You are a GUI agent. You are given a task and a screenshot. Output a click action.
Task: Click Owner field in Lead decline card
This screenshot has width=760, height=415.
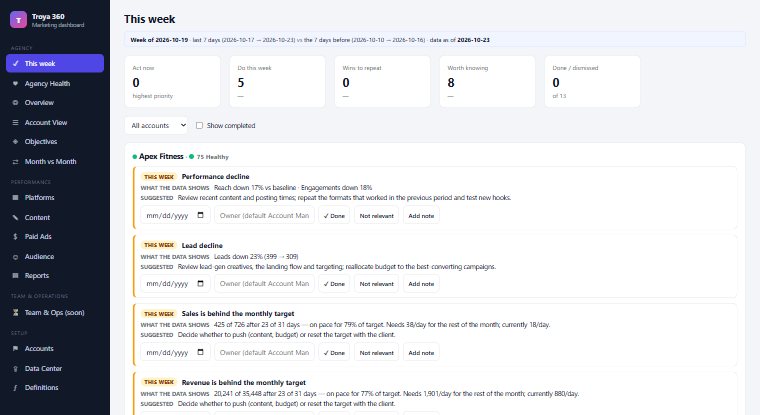(x=264, y=284)
